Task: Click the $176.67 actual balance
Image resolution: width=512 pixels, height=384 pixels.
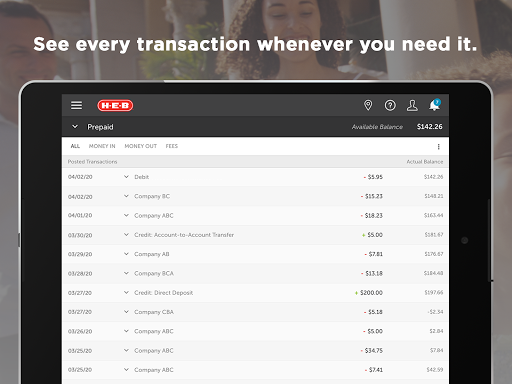Action: [434, 254]
